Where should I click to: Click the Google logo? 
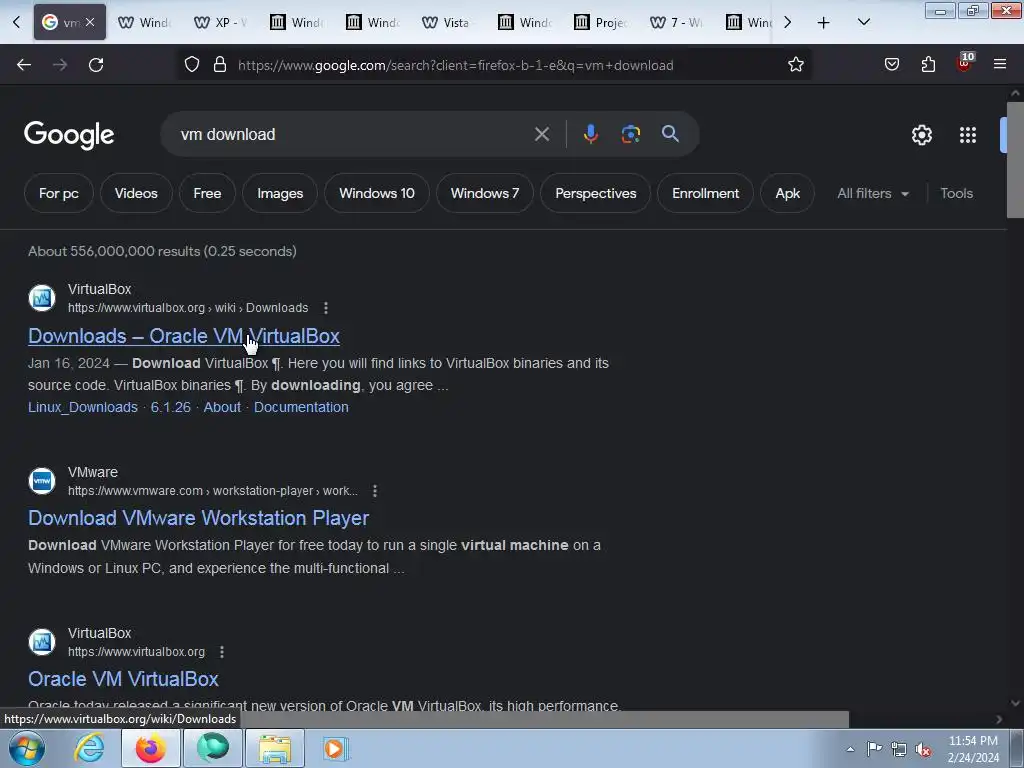69,135
